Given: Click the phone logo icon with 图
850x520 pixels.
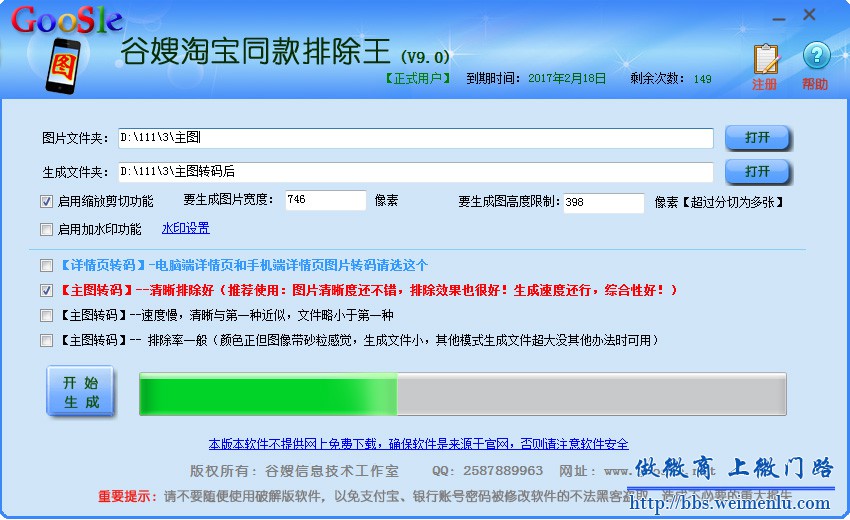Looking at the screenshot, I should (x=63, y=66).
